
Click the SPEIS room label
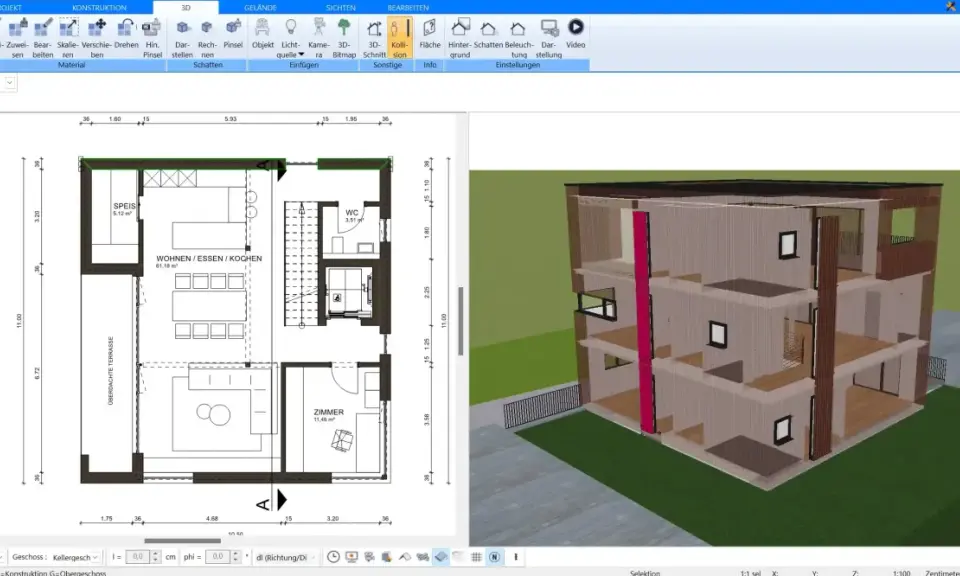pyautogui.click(x=124, y=206)
